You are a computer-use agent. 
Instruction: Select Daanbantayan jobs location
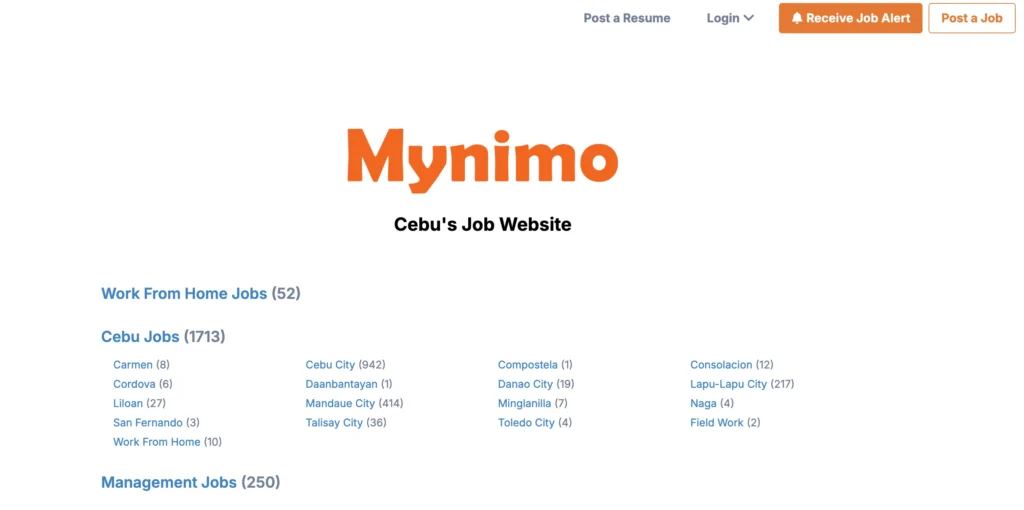click(x=341, y=384)
